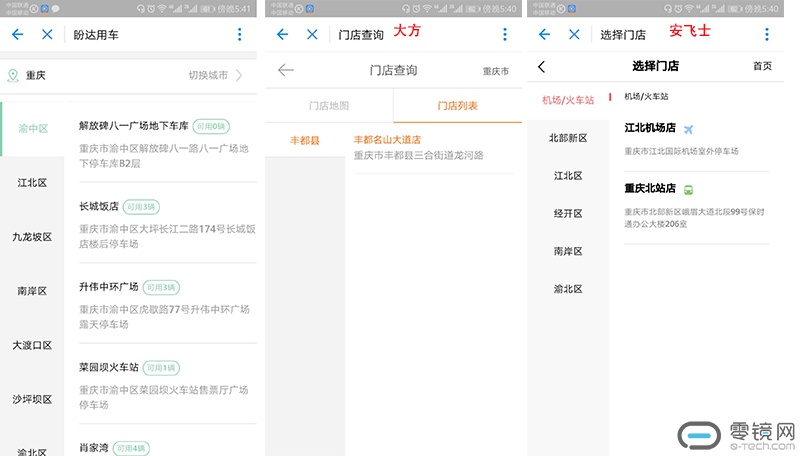Close the 盼达用车 page with X icon

click(x=47, y=34)
